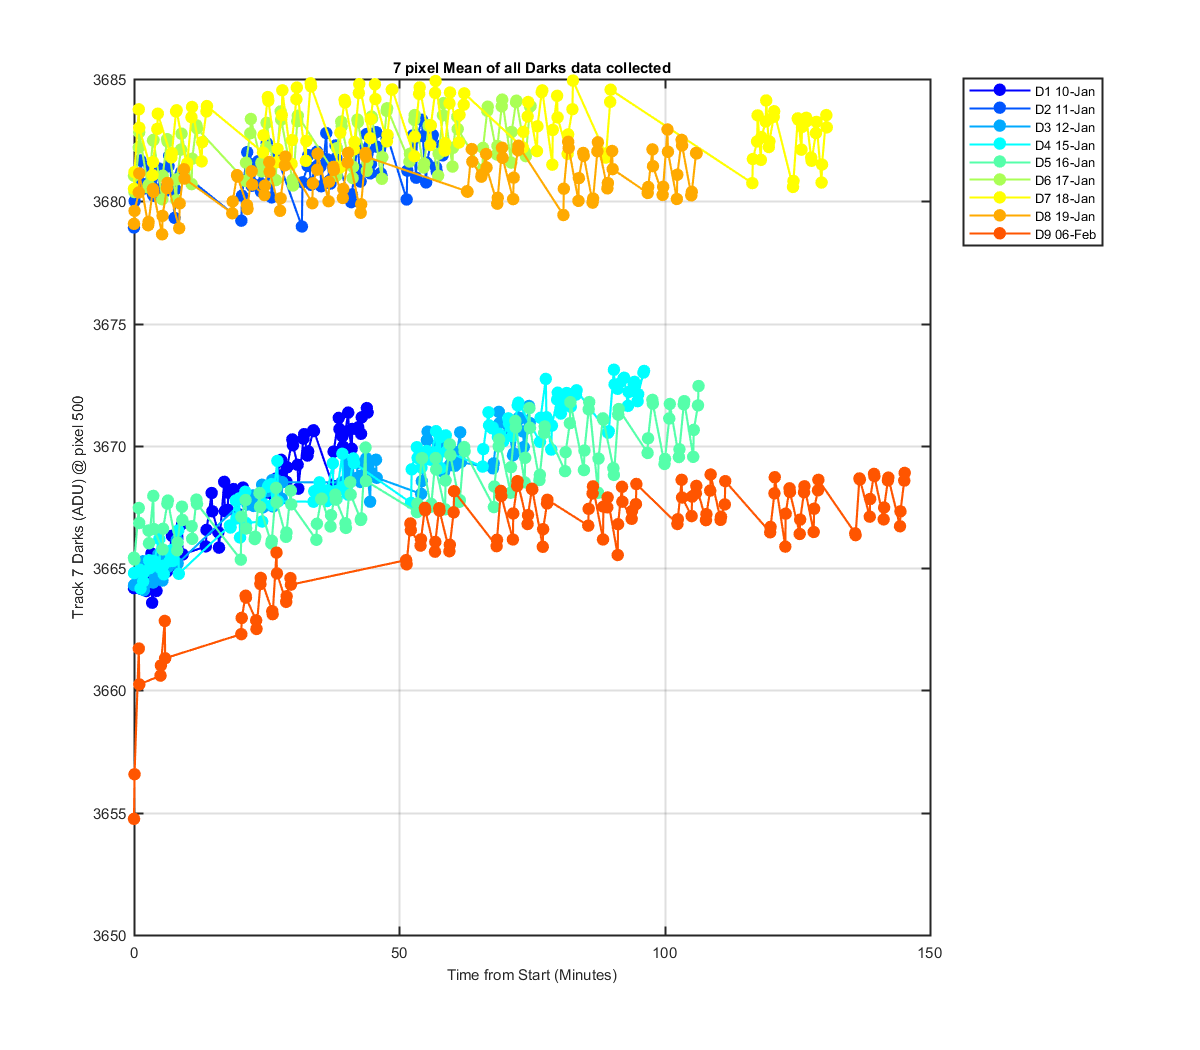The height and width of the screenshot is (1050, 1200).
Task: Click the D9 orange-red legend marker
Action: [1000, 235]
